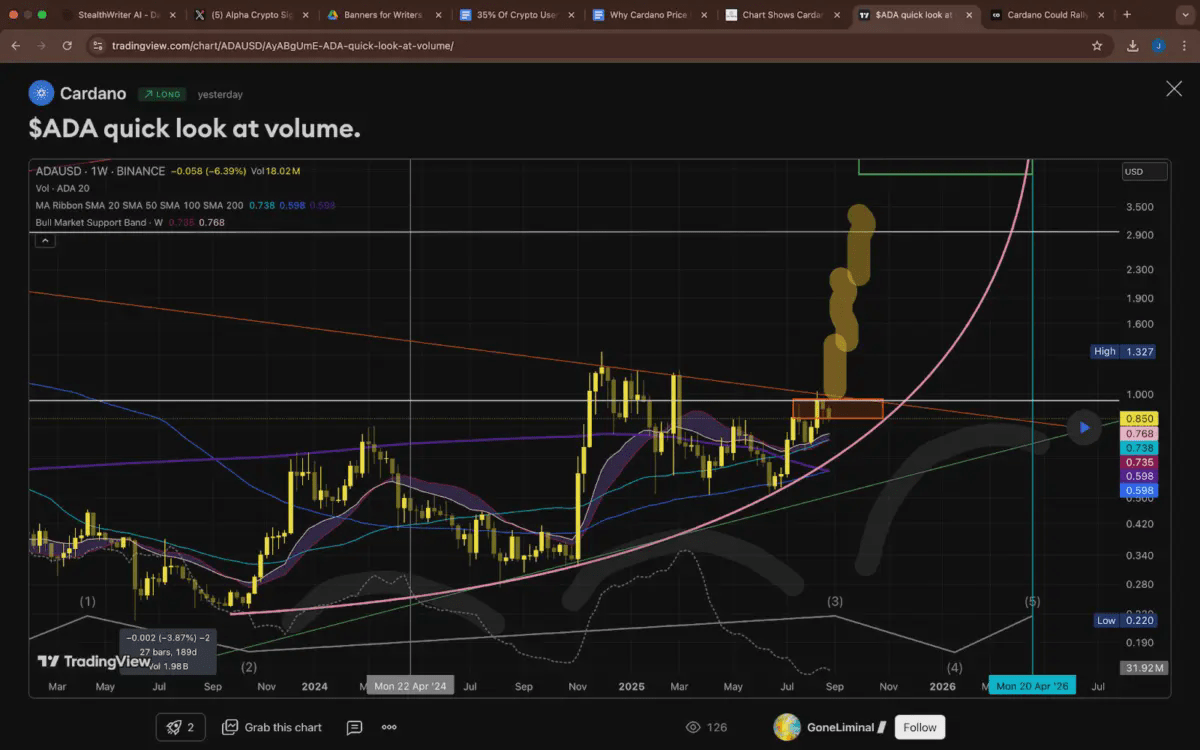Select the rocket boost icon
The height and width of the screenshot is (750, 1200).
(x=174, y=727)
